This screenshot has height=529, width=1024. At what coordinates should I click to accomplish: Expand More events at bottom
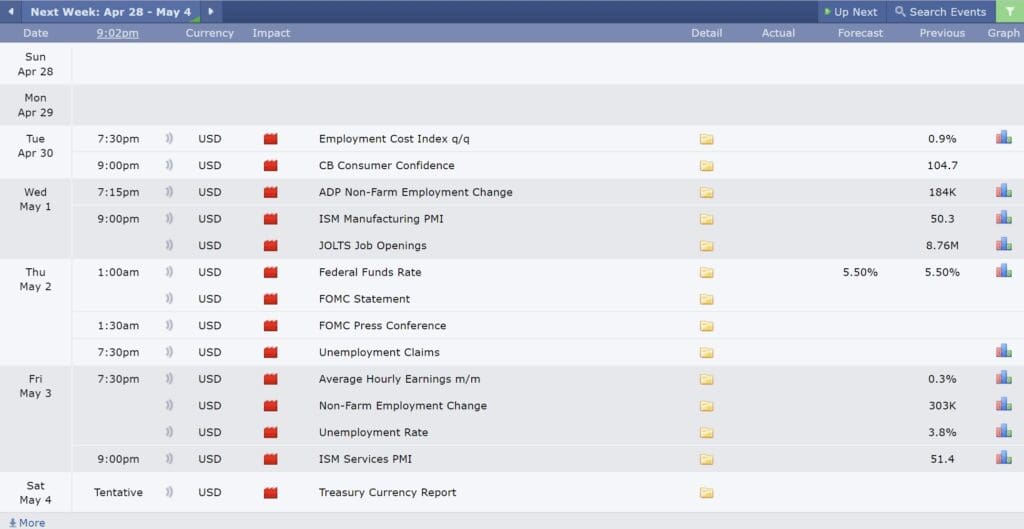pos(27,522)
